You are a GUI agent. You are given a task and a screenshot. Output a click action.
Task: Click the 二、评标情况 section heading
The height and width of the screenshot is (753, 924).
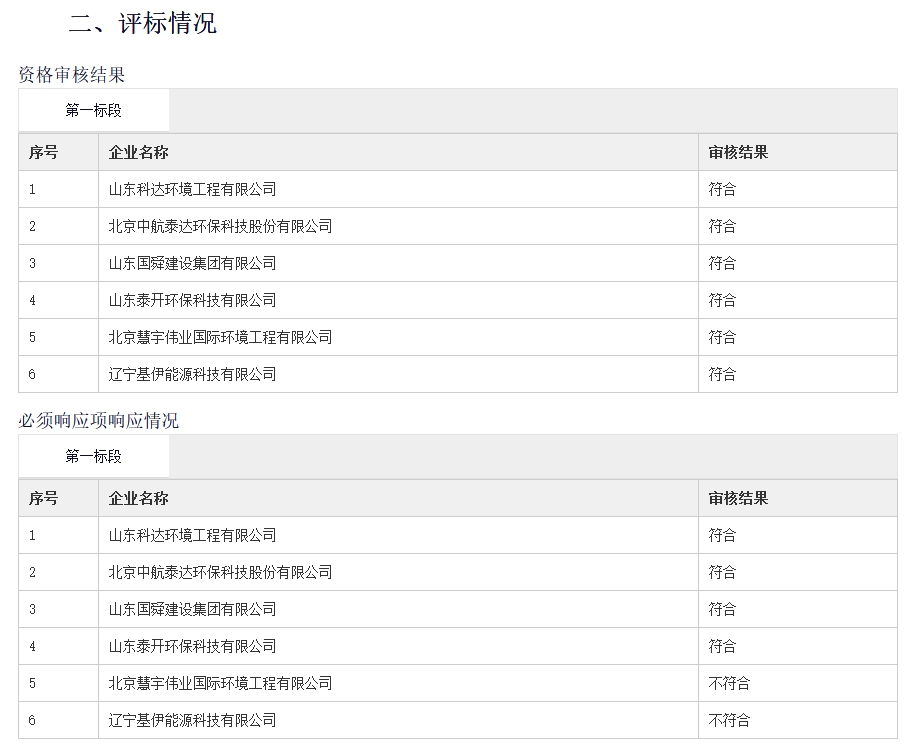coord(143,23)
